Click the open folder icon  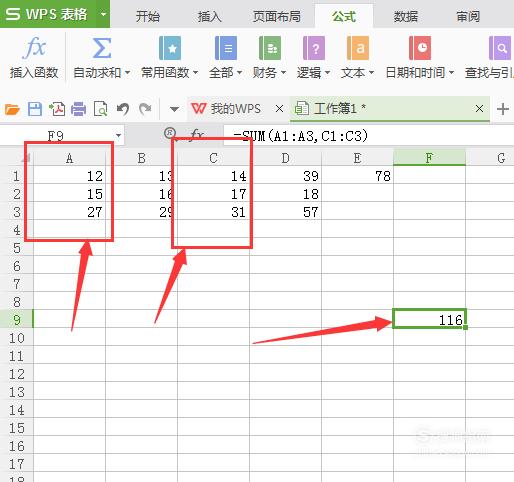pyautogui.click(x=12, y=109)
